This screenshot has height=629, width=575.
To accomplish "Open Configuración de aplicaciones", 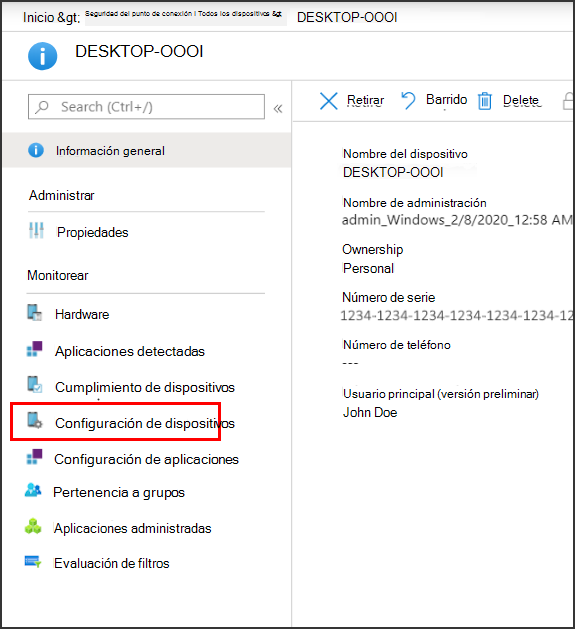I will coord(146,459).
